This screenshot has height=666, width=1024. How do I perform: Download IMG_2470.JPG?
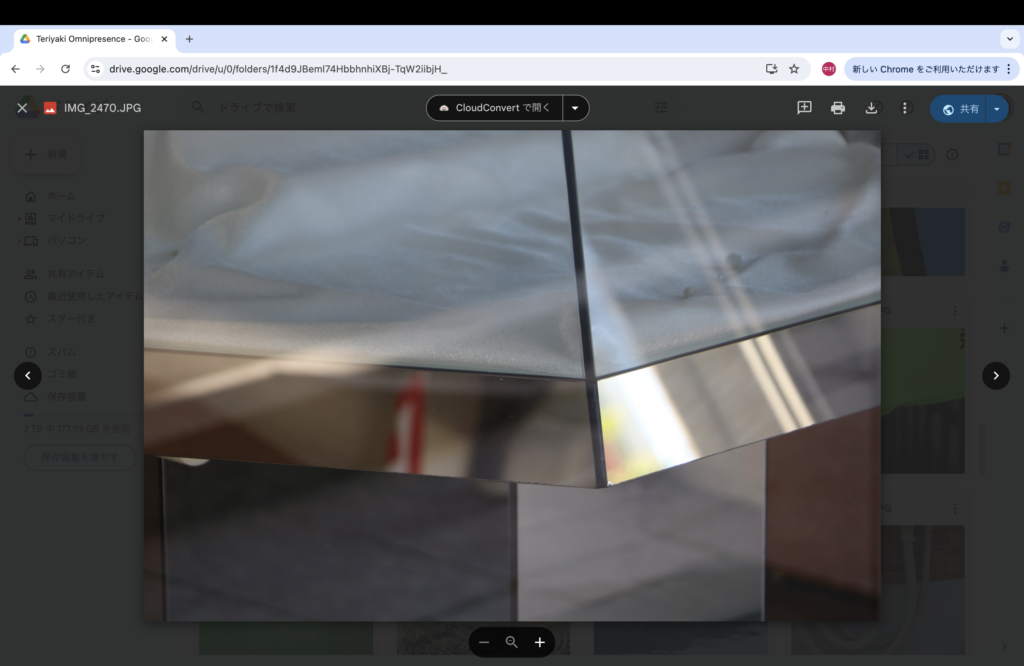click(871, 108)
